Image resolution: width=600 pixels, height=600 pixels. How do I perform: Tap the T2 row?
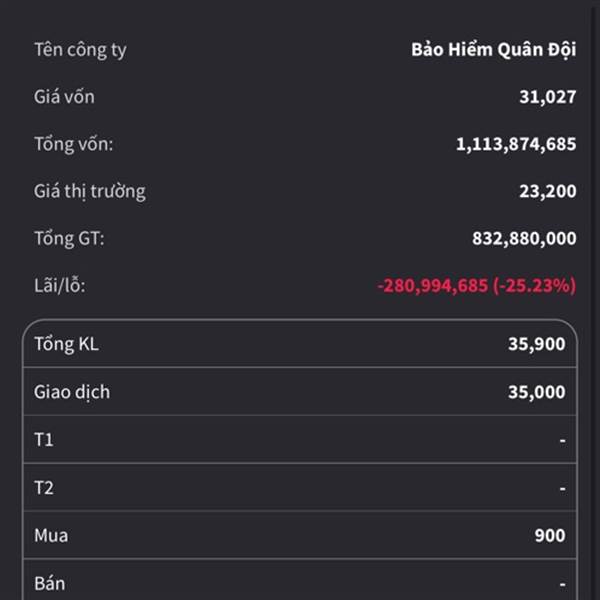[300, 487]
